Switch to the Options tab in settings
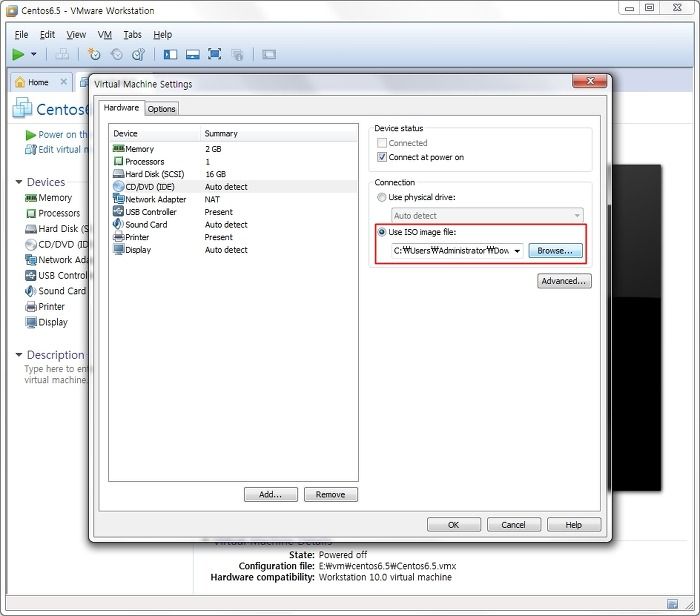This screenshot has height=616, width=700. pyautogui.click(x=161, y=109)
